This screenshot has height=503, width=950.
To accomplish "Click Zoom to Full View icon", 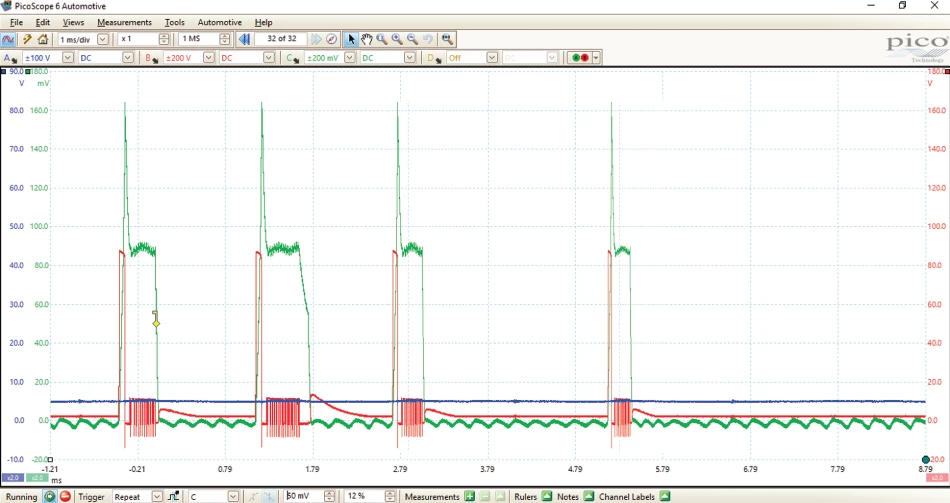I will point(447,39).
